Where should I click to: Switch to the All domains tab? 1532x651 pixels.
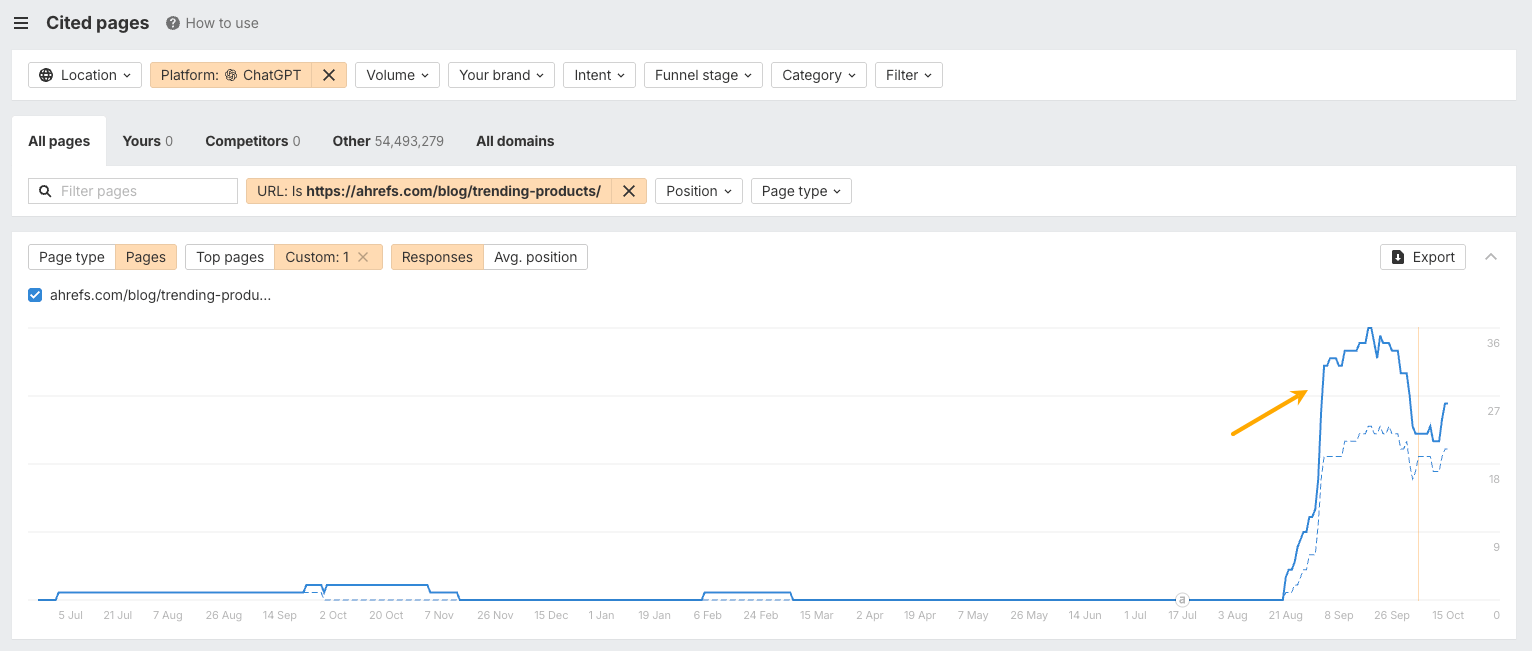(x=515, y=141)
